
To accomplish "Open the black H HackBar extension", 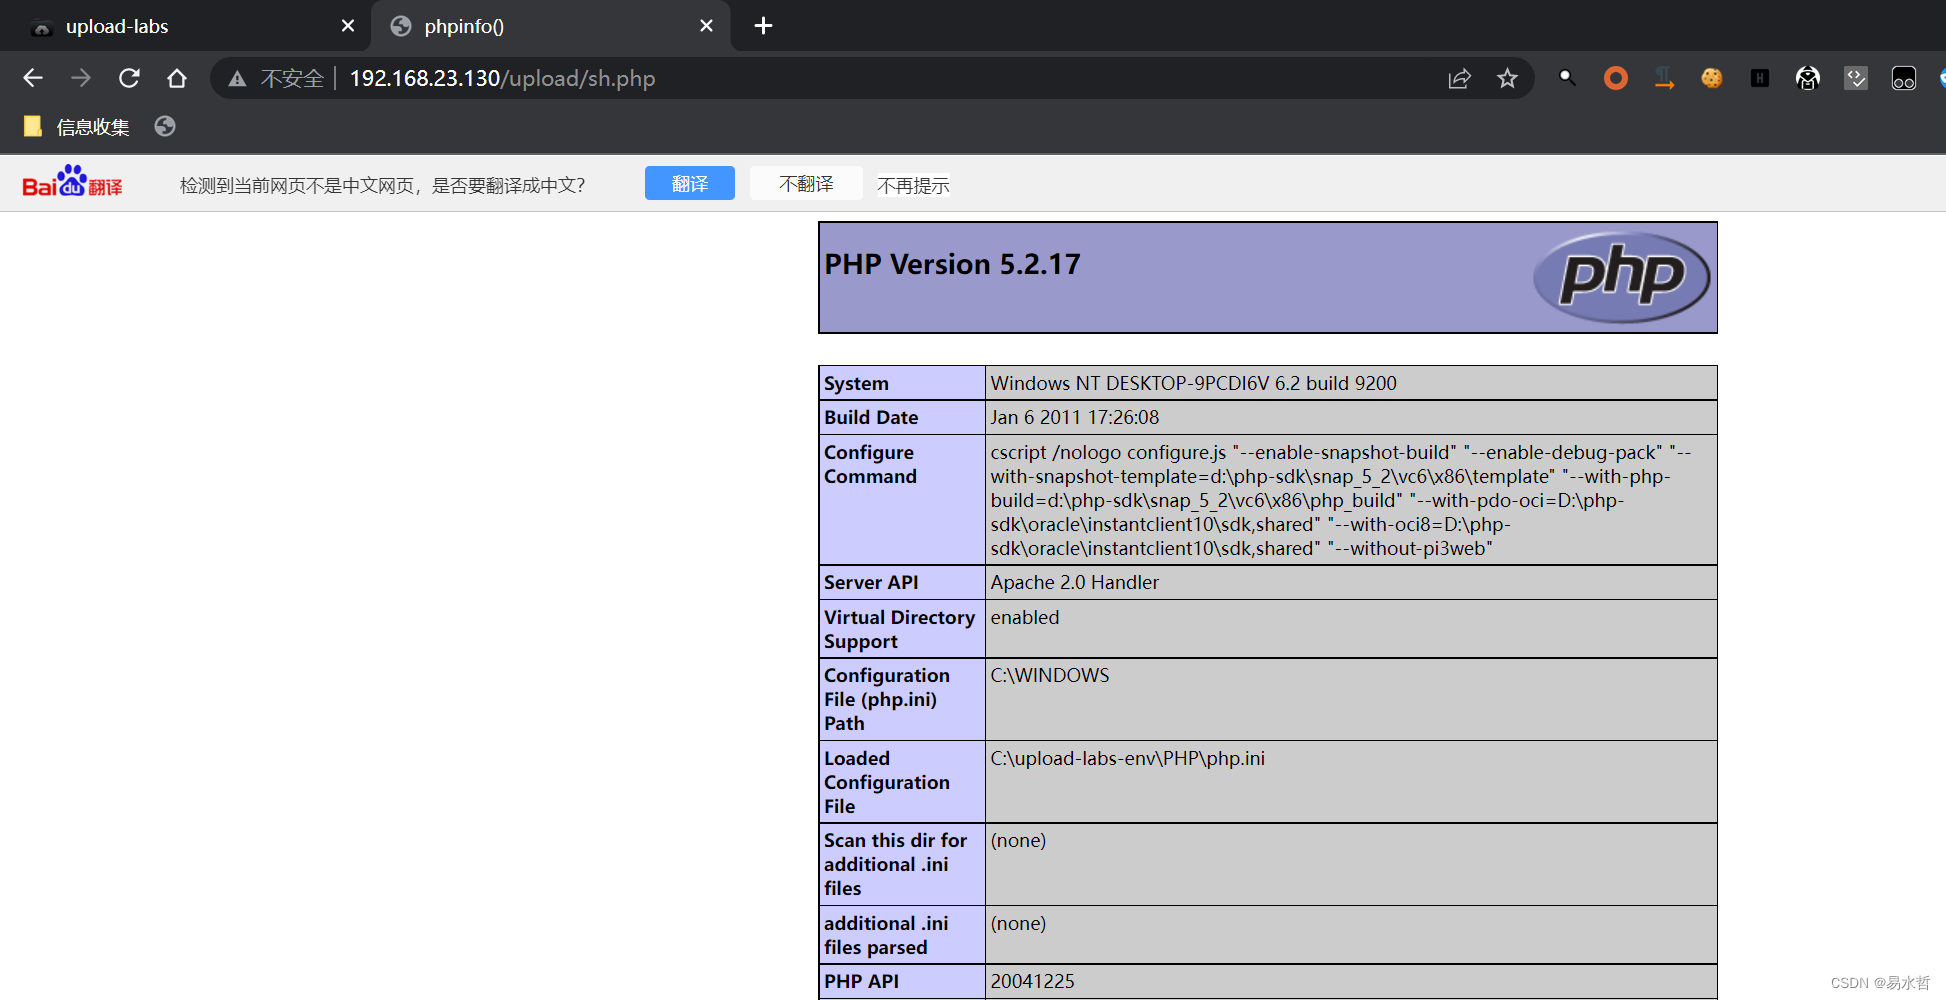I will point(1760,78).
